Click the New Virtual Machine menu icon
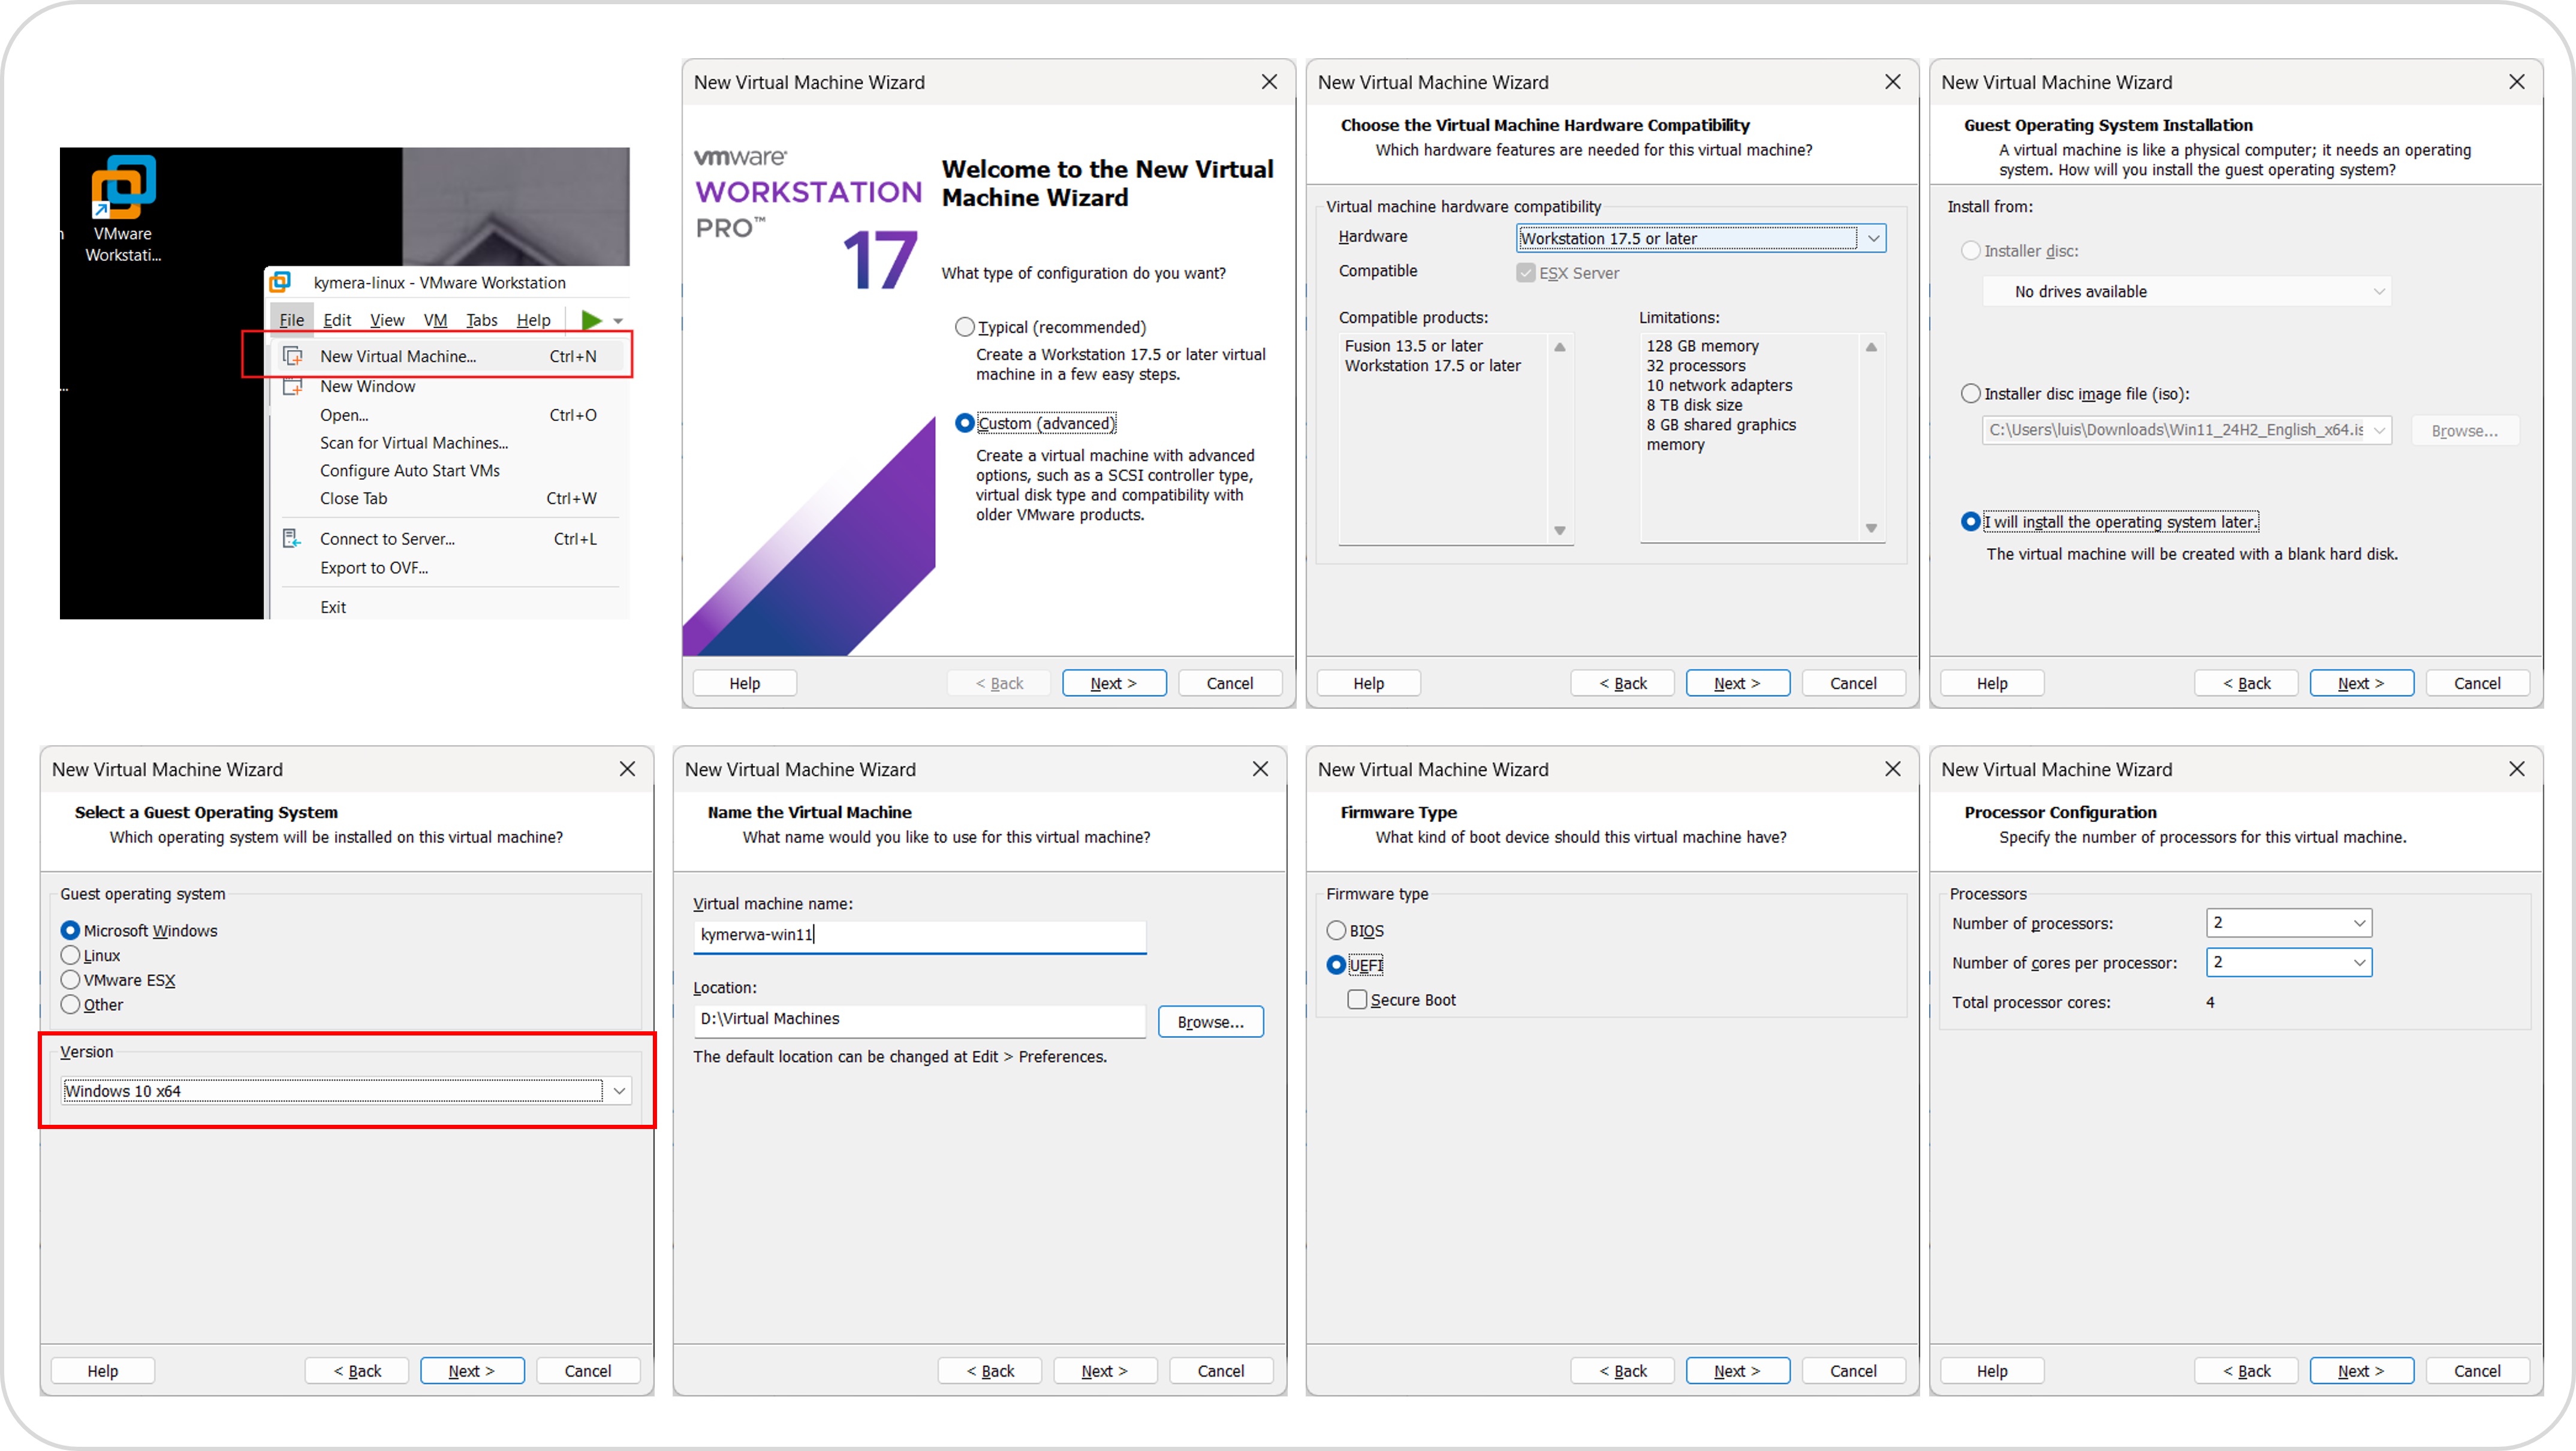This screenshot has height=1451, width=2576. pyautogui.click(x=293, y=356)
